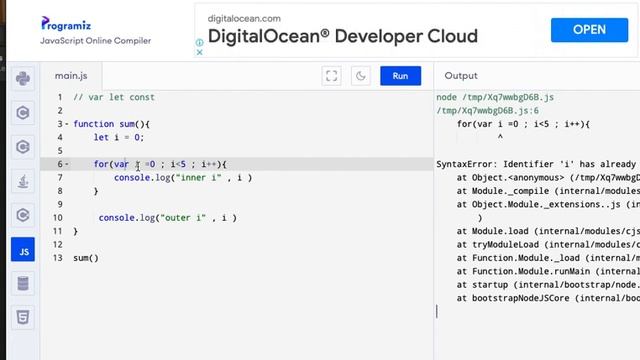Click the console.log("outer i", i) line
640x360 pixels.
pos(167,218)
